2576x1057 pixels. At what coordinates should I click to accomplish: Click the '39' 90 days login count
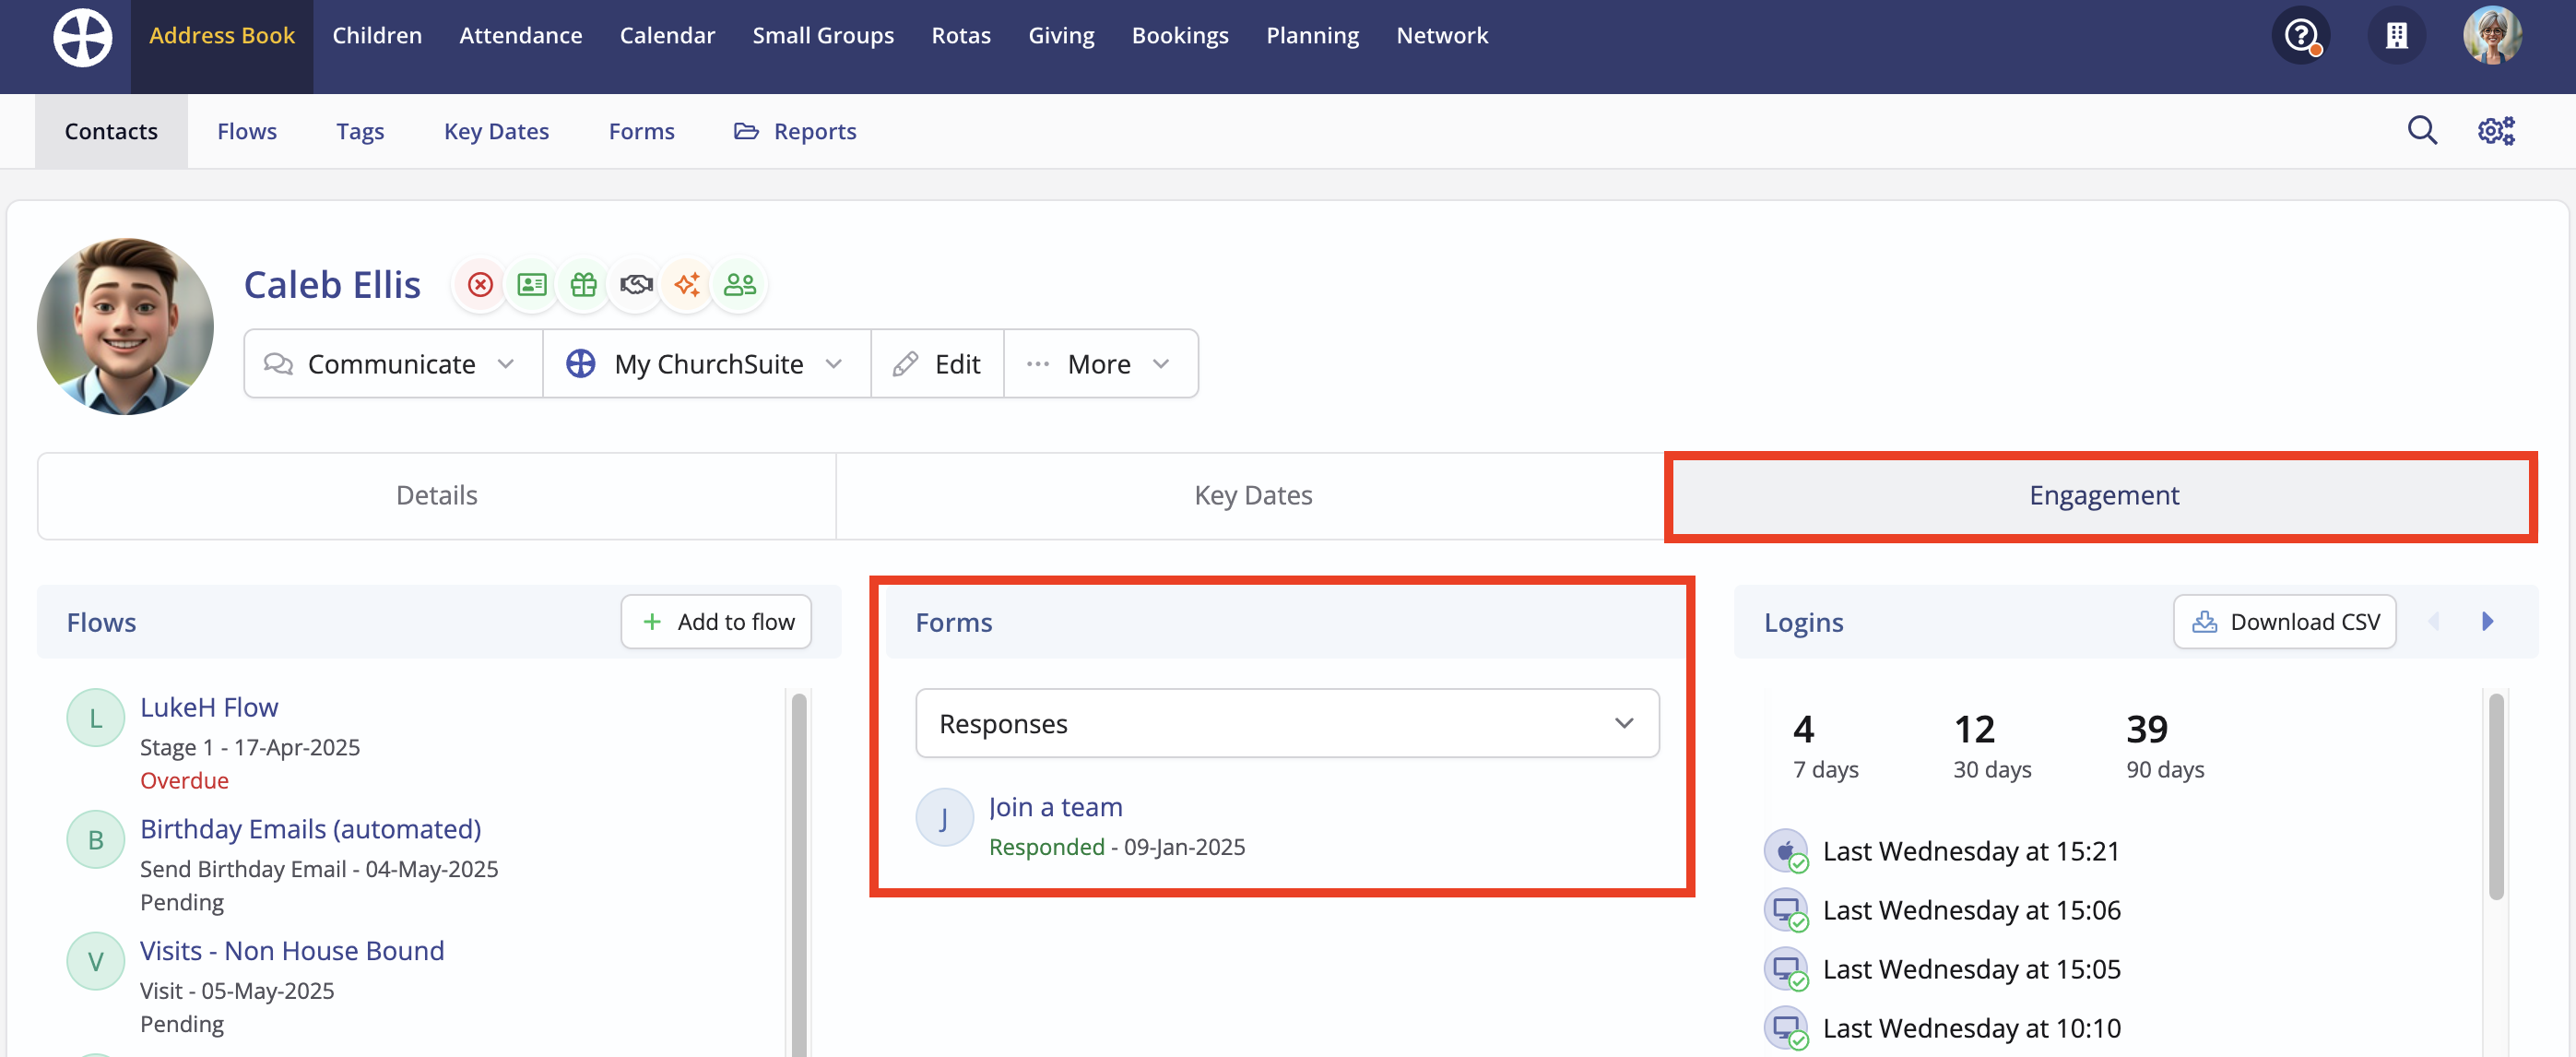point(2147,729)
